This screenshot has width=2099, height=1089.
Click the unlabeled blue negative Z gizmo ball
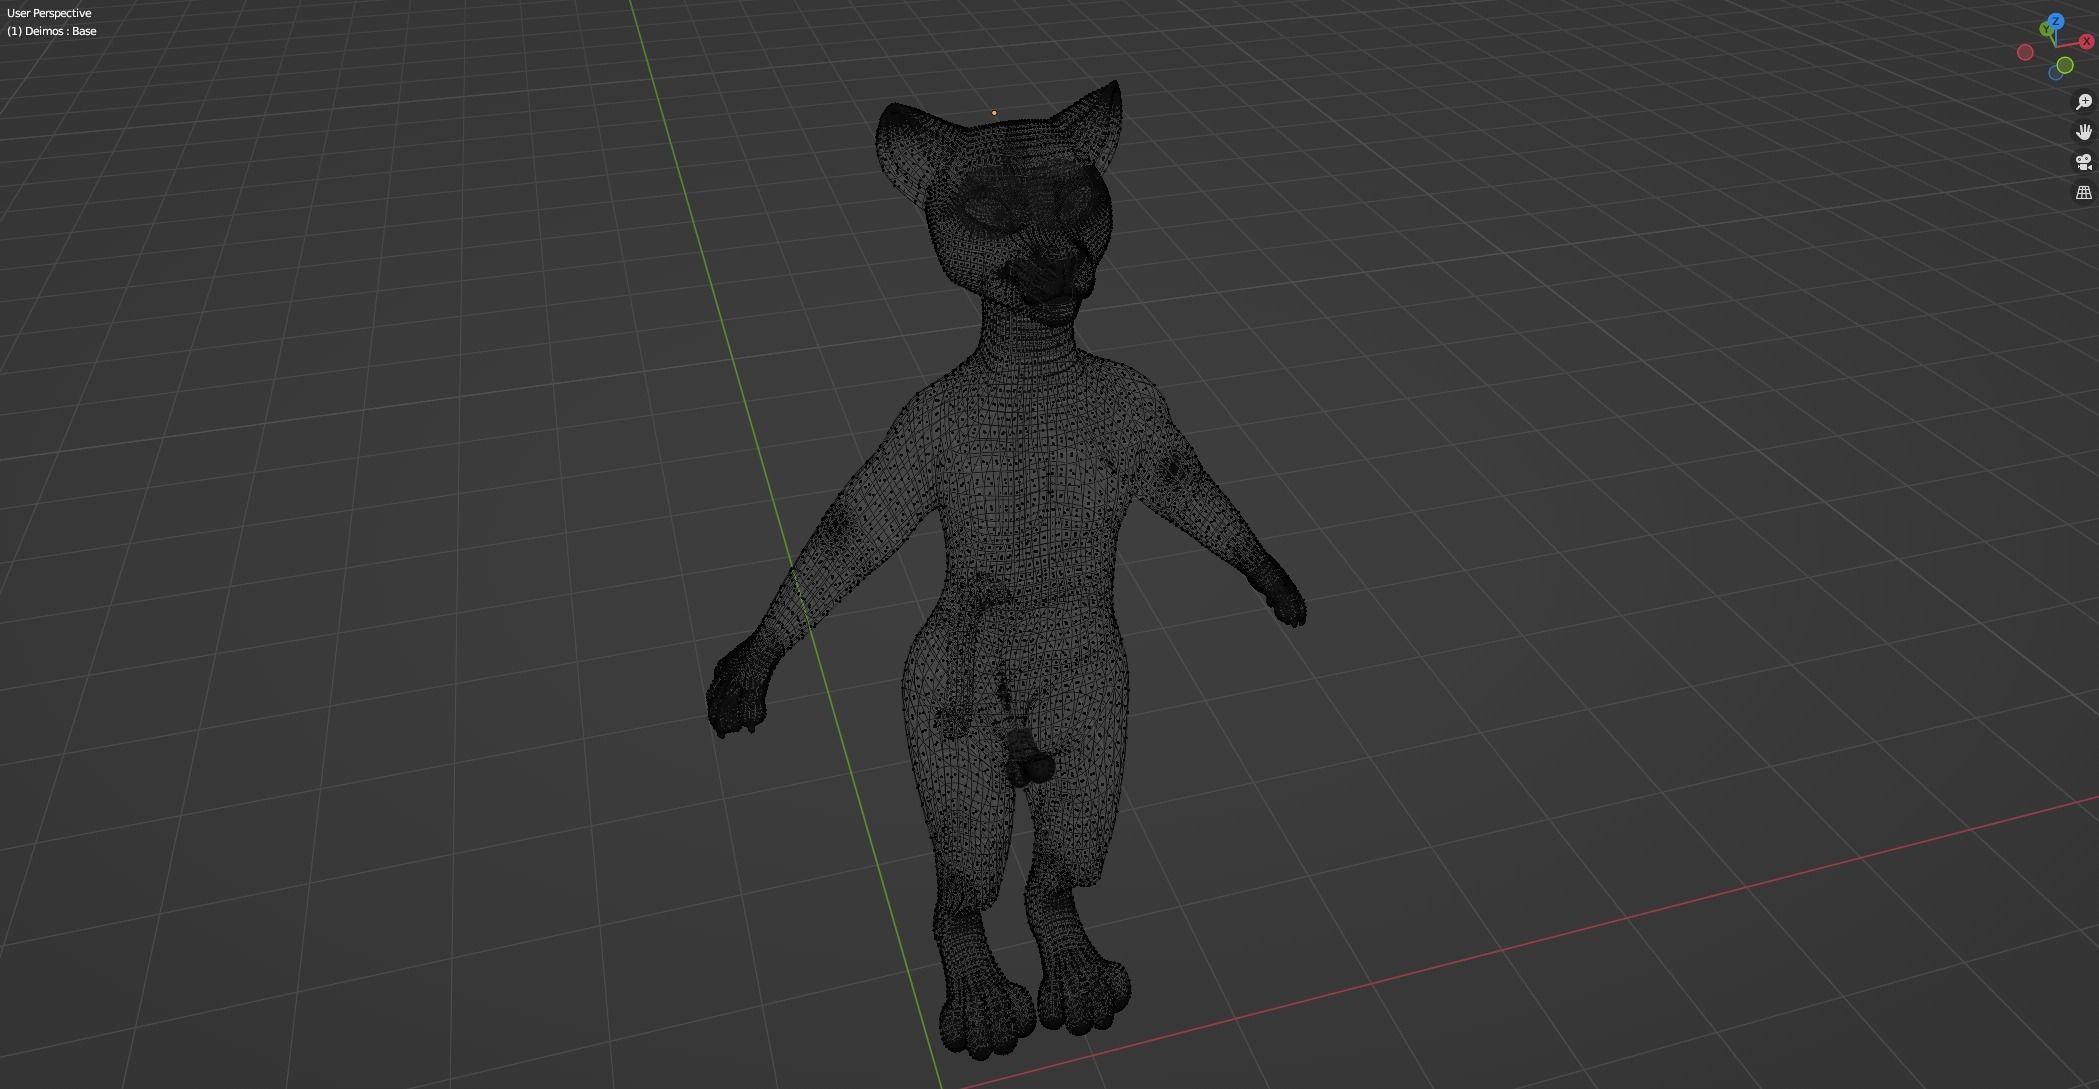(x=2053, y=74)
